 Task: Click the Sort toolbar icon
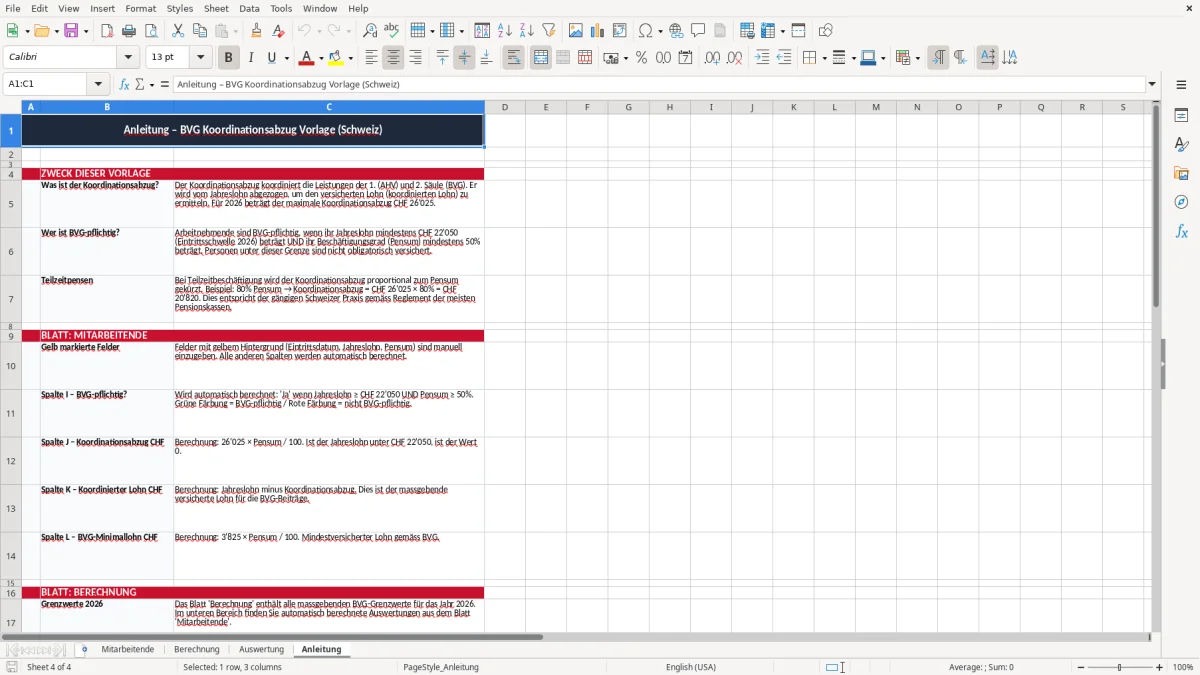tap(482, 31)
